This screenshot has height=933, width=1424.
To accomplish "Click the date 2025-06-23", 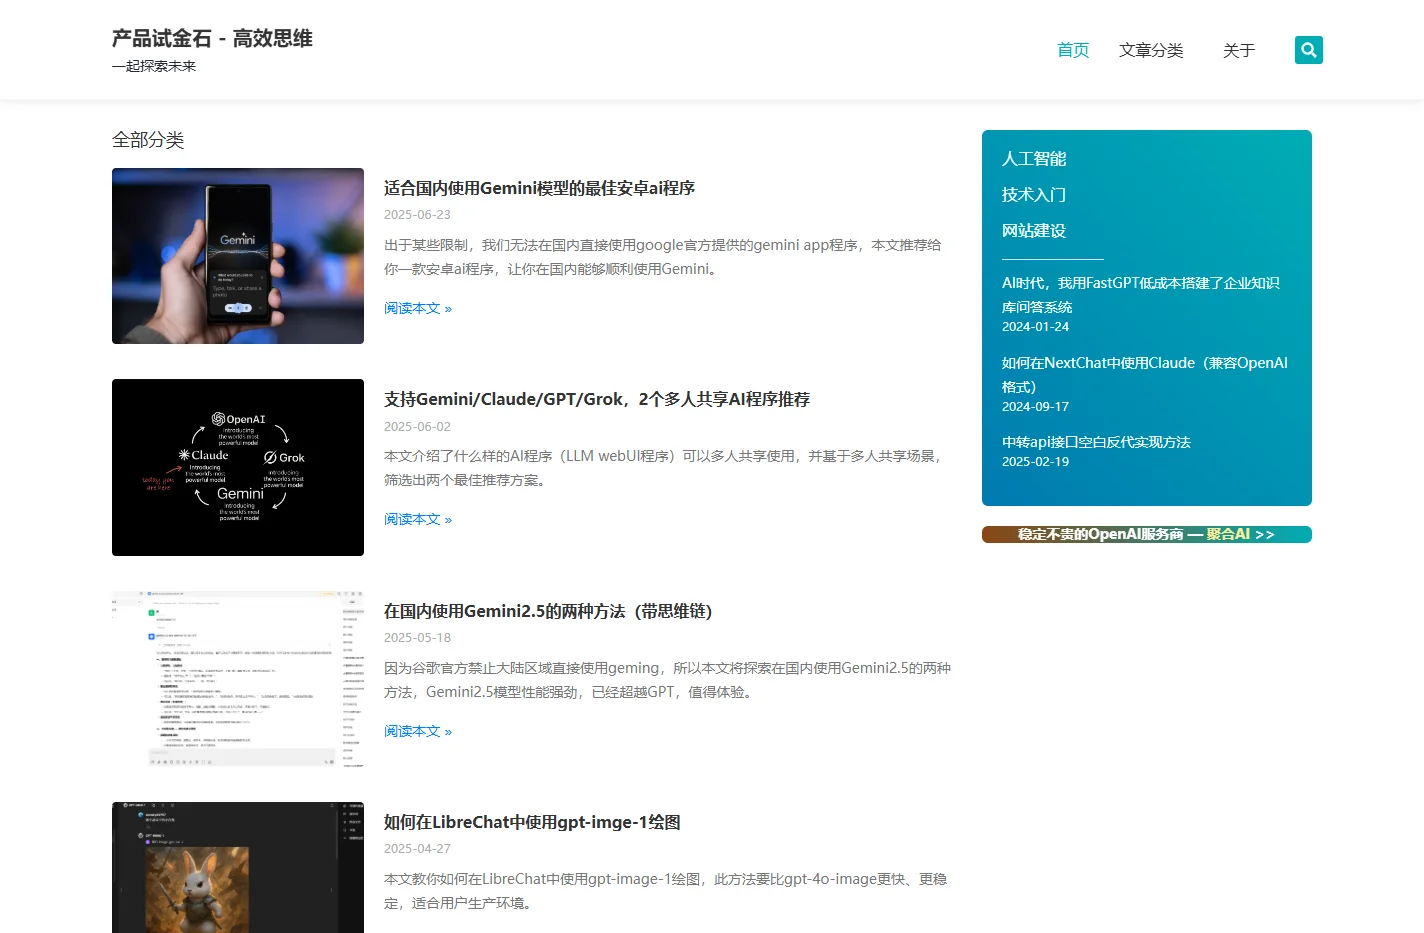I will pyautogui.click(x=417, y=214).
